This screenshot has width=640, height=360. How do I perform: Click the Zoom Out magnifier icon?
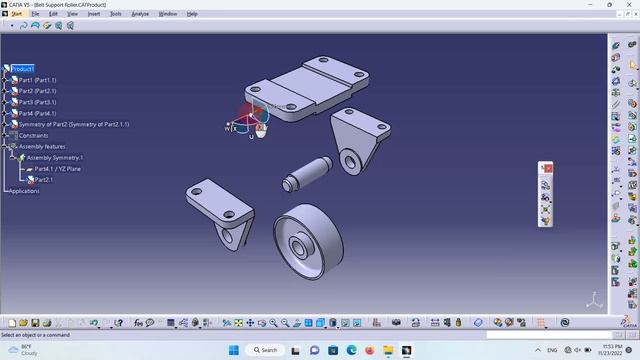pyautogui.click(x=285, y=323)
